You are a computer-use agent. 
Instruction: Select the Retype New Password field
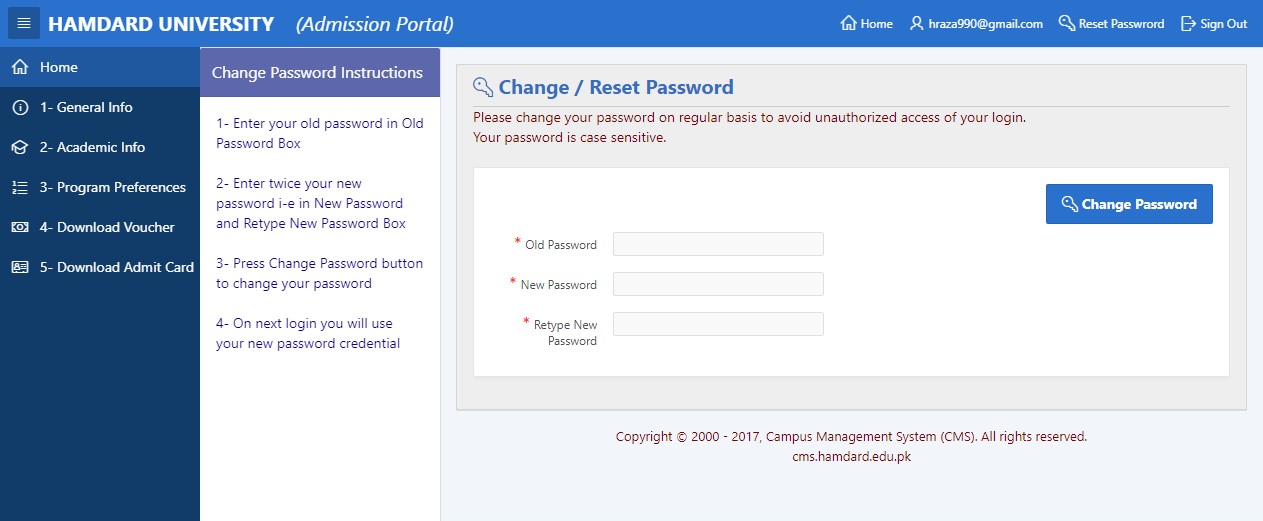pos(718,324)
